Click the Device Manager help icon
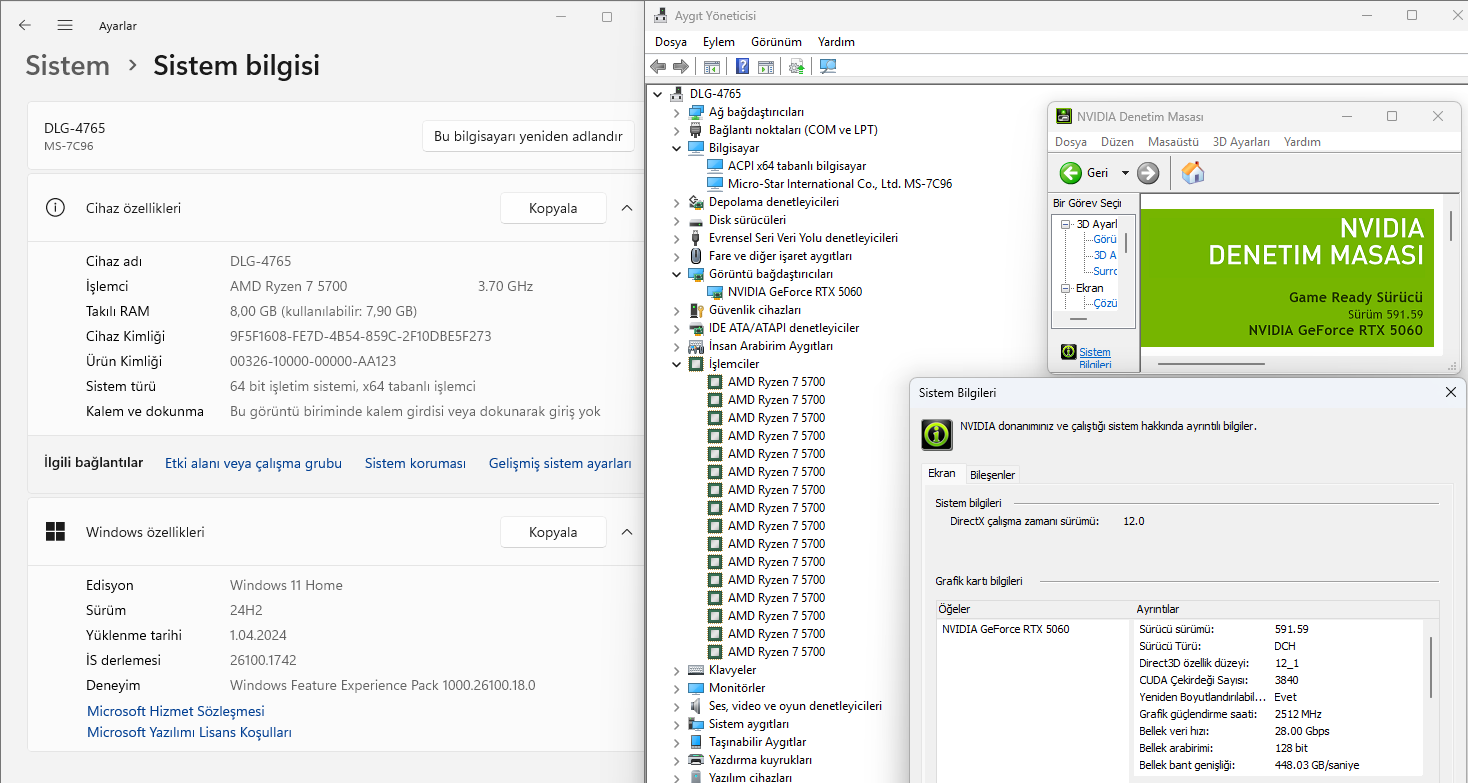This screenshot has height=783, width=1468. click(x=742, y=67)
